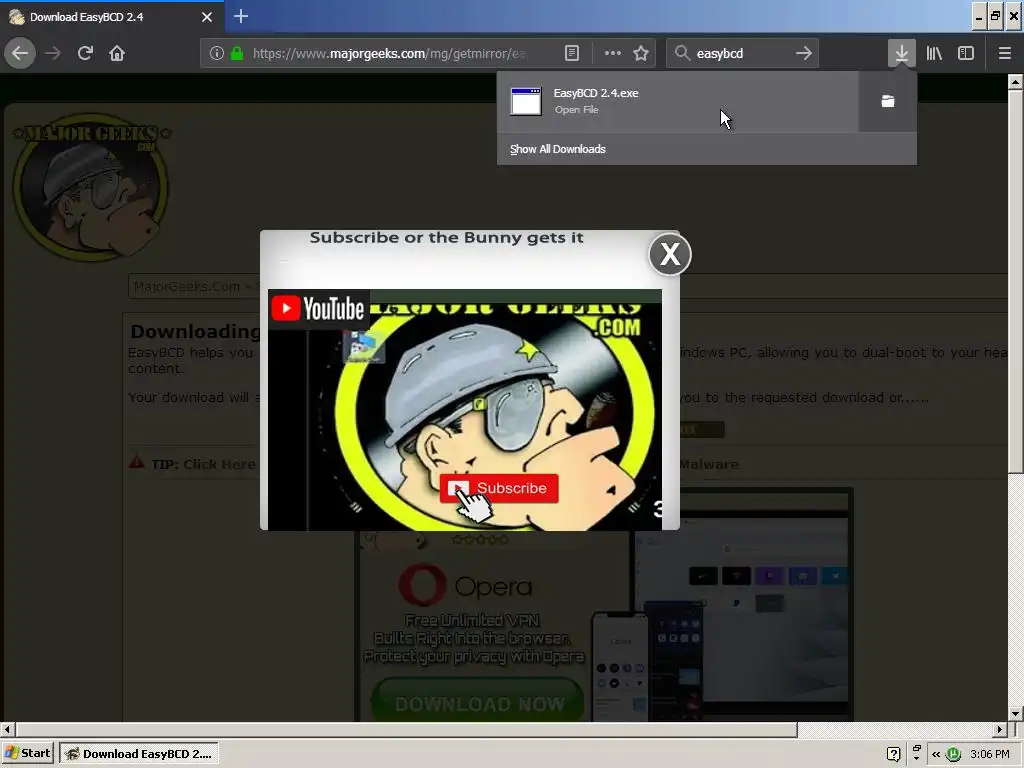Click the Opera logo in advertisement
The height and width of the screenshot is (768, 1024).
click(x=466, y=586)
